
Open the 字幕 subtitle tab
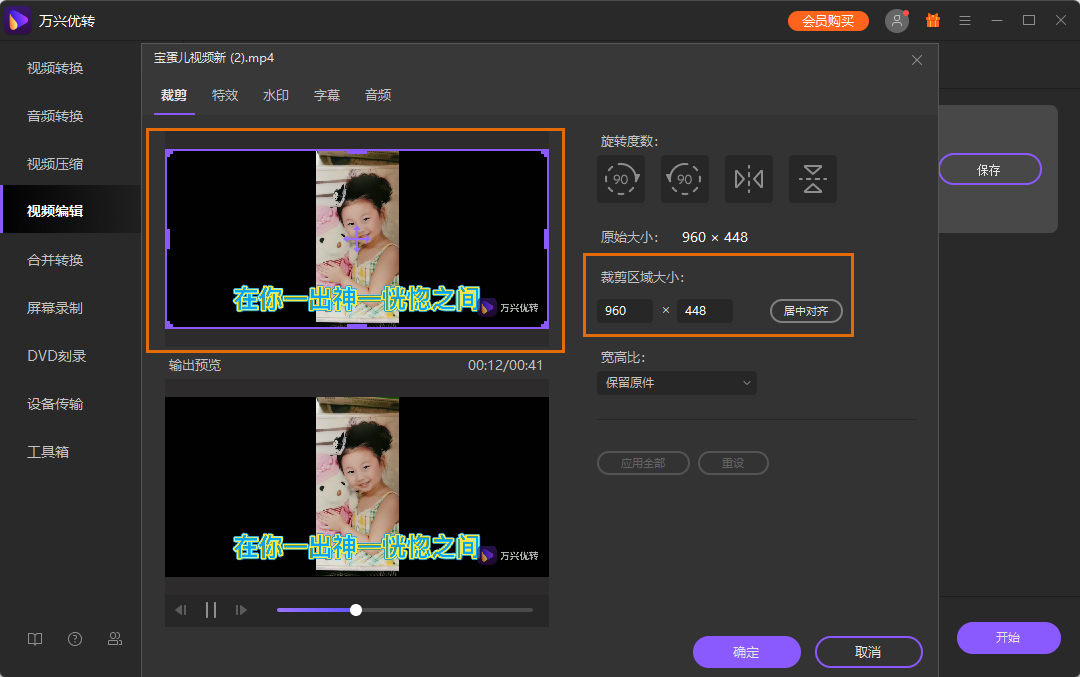327,95
